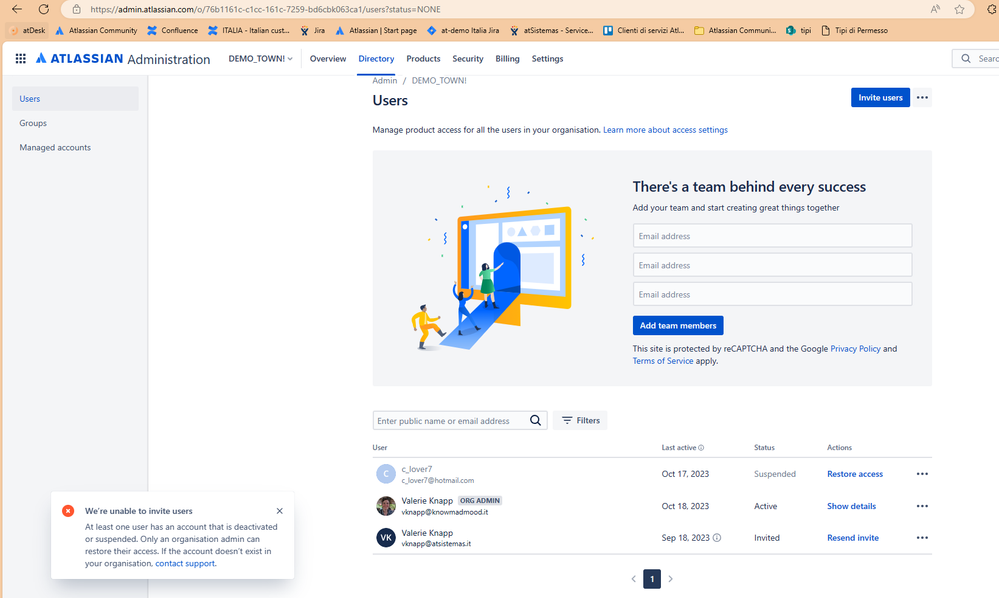Open the Products tab
Image resolution: width=999 pixels, height=598 pixels.
click(423, 59)
